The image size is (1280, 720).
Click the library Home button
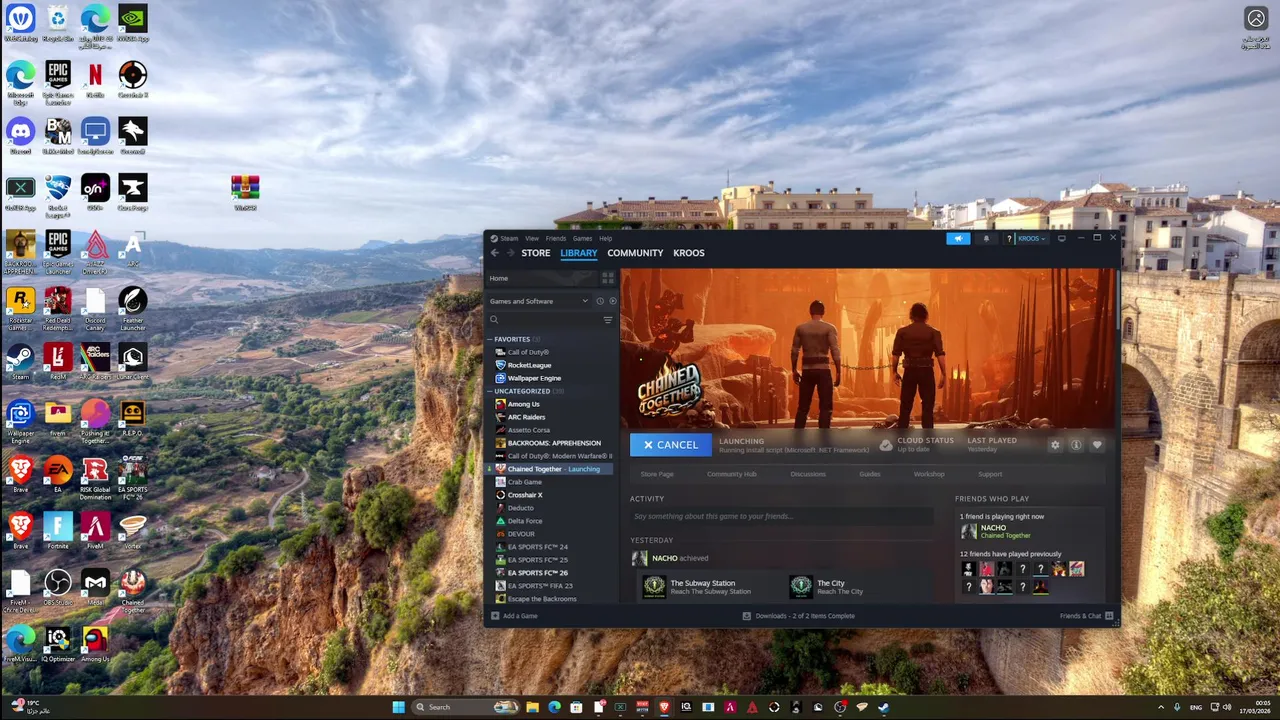tap(540, 278)
